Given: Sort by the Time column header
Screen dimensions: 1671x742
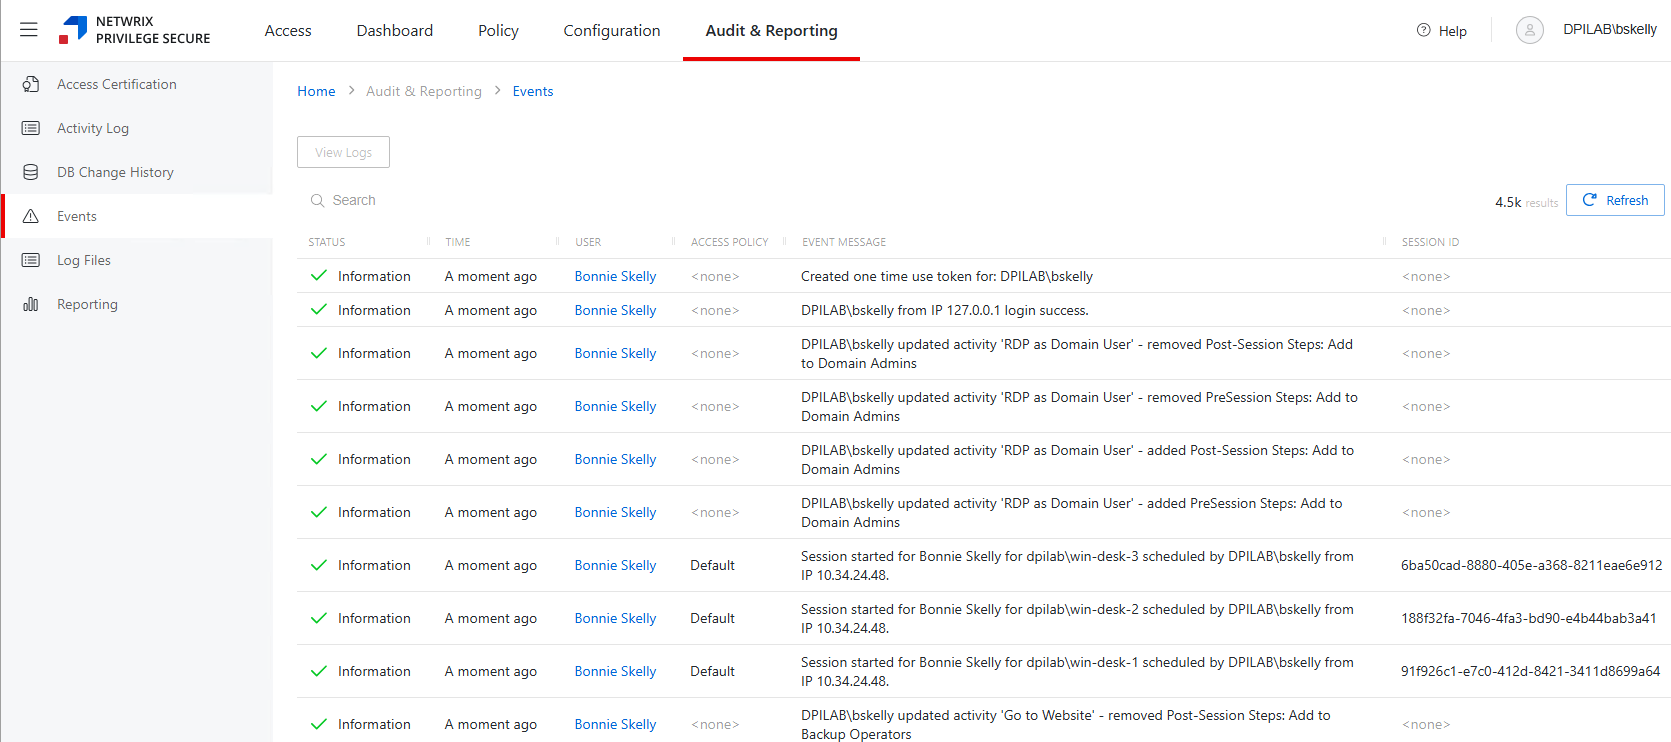Looking at the screenshot, I should 458,242.
